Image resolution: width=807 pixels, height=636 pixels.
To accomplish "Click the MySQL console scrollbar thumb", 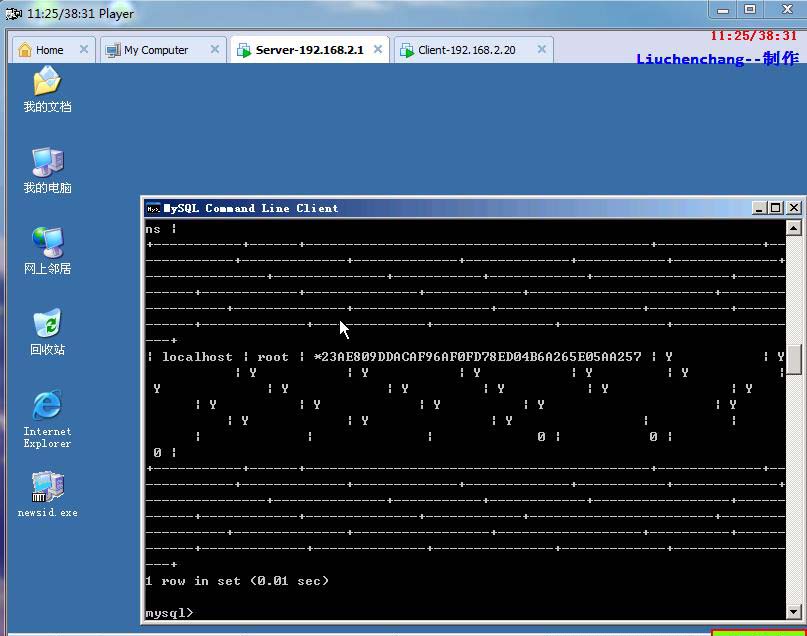I will 793,360.
